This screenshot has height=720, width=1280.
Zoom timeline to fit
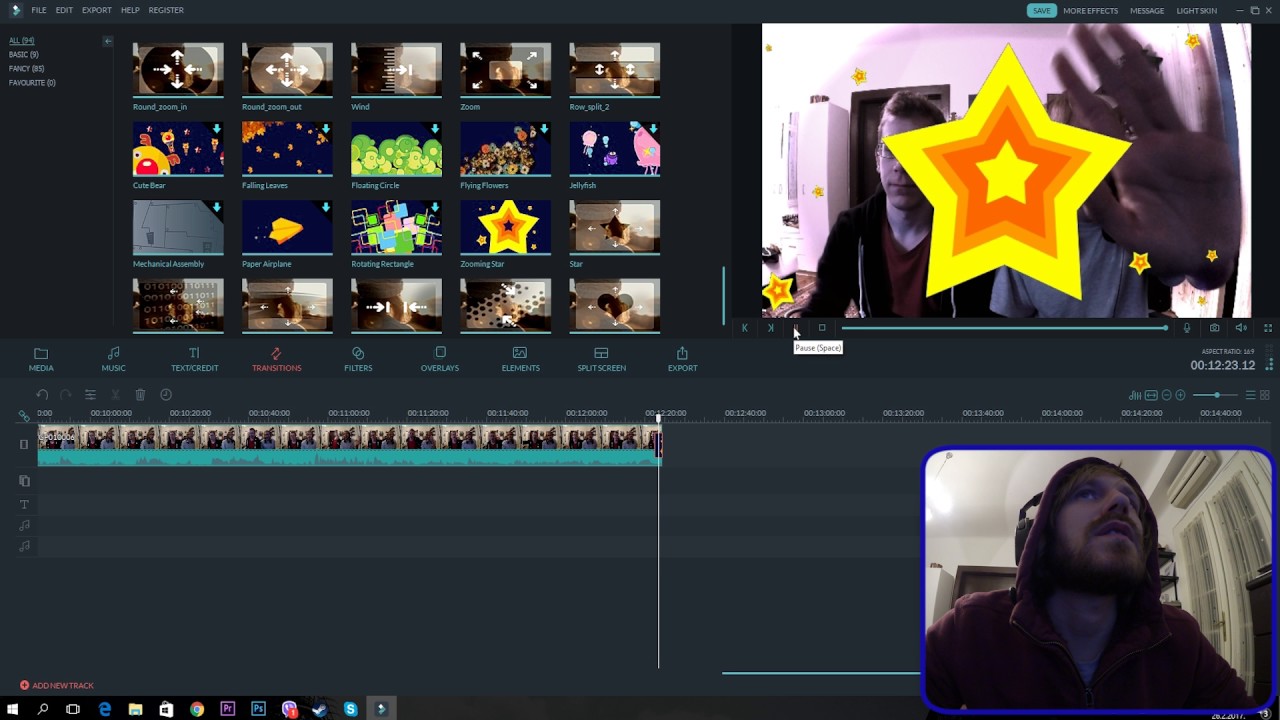pos(1151,395)
